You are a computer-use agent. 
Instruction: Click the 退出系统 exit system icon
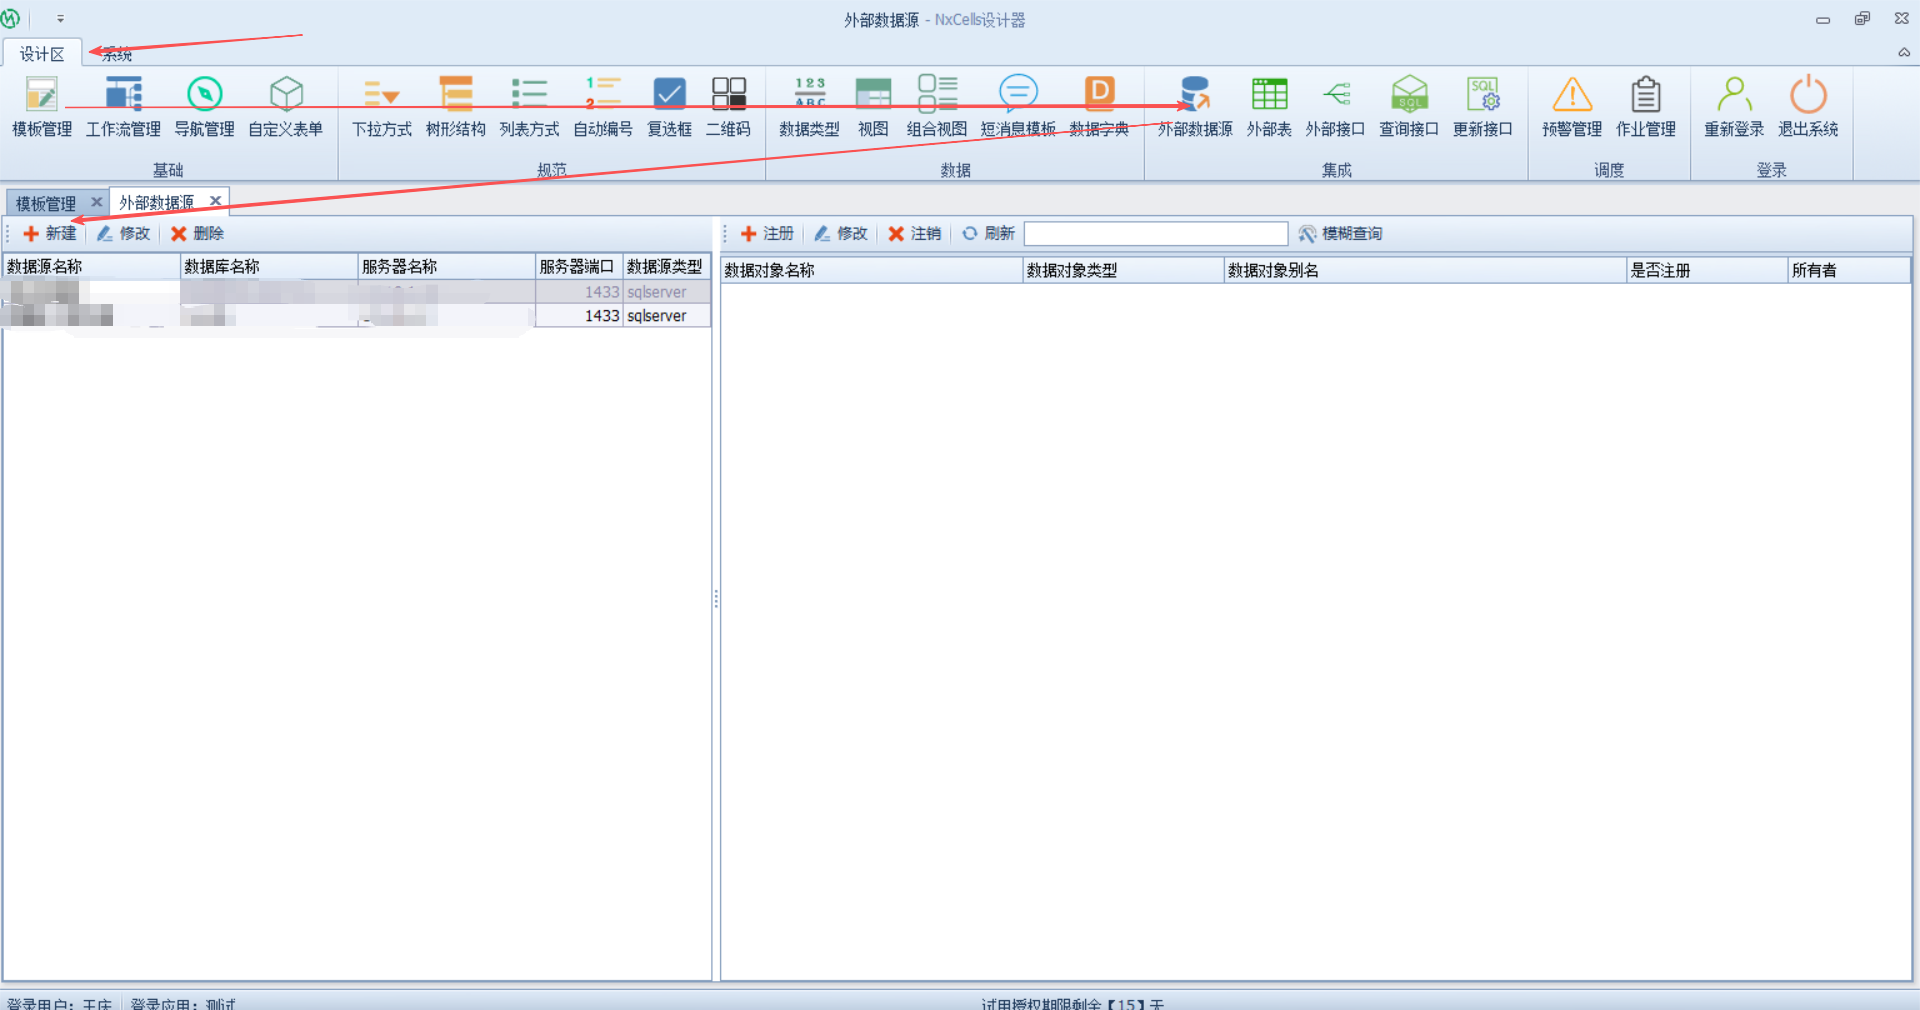(x=1807, y=106)
